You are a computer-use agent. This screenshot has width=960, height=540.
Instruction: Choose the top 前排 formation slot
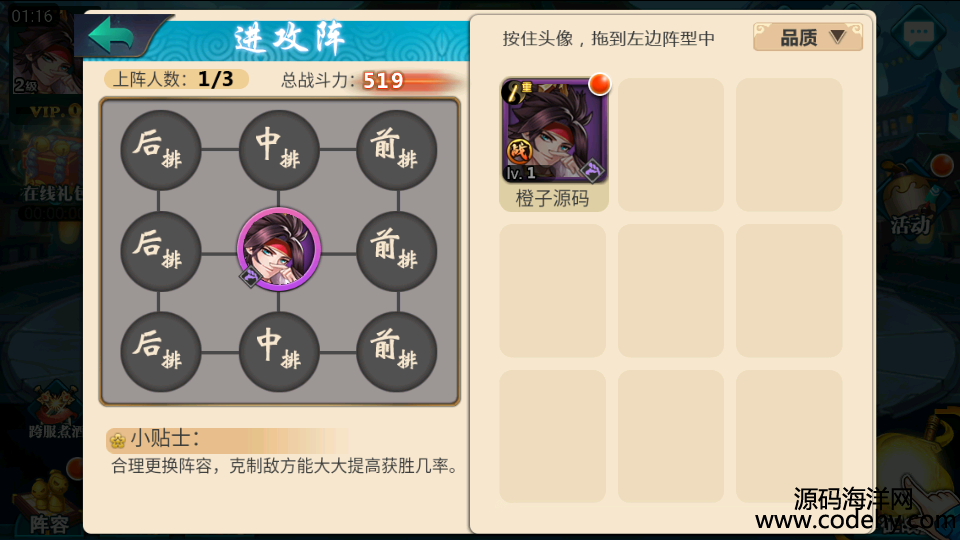(396, 150)
